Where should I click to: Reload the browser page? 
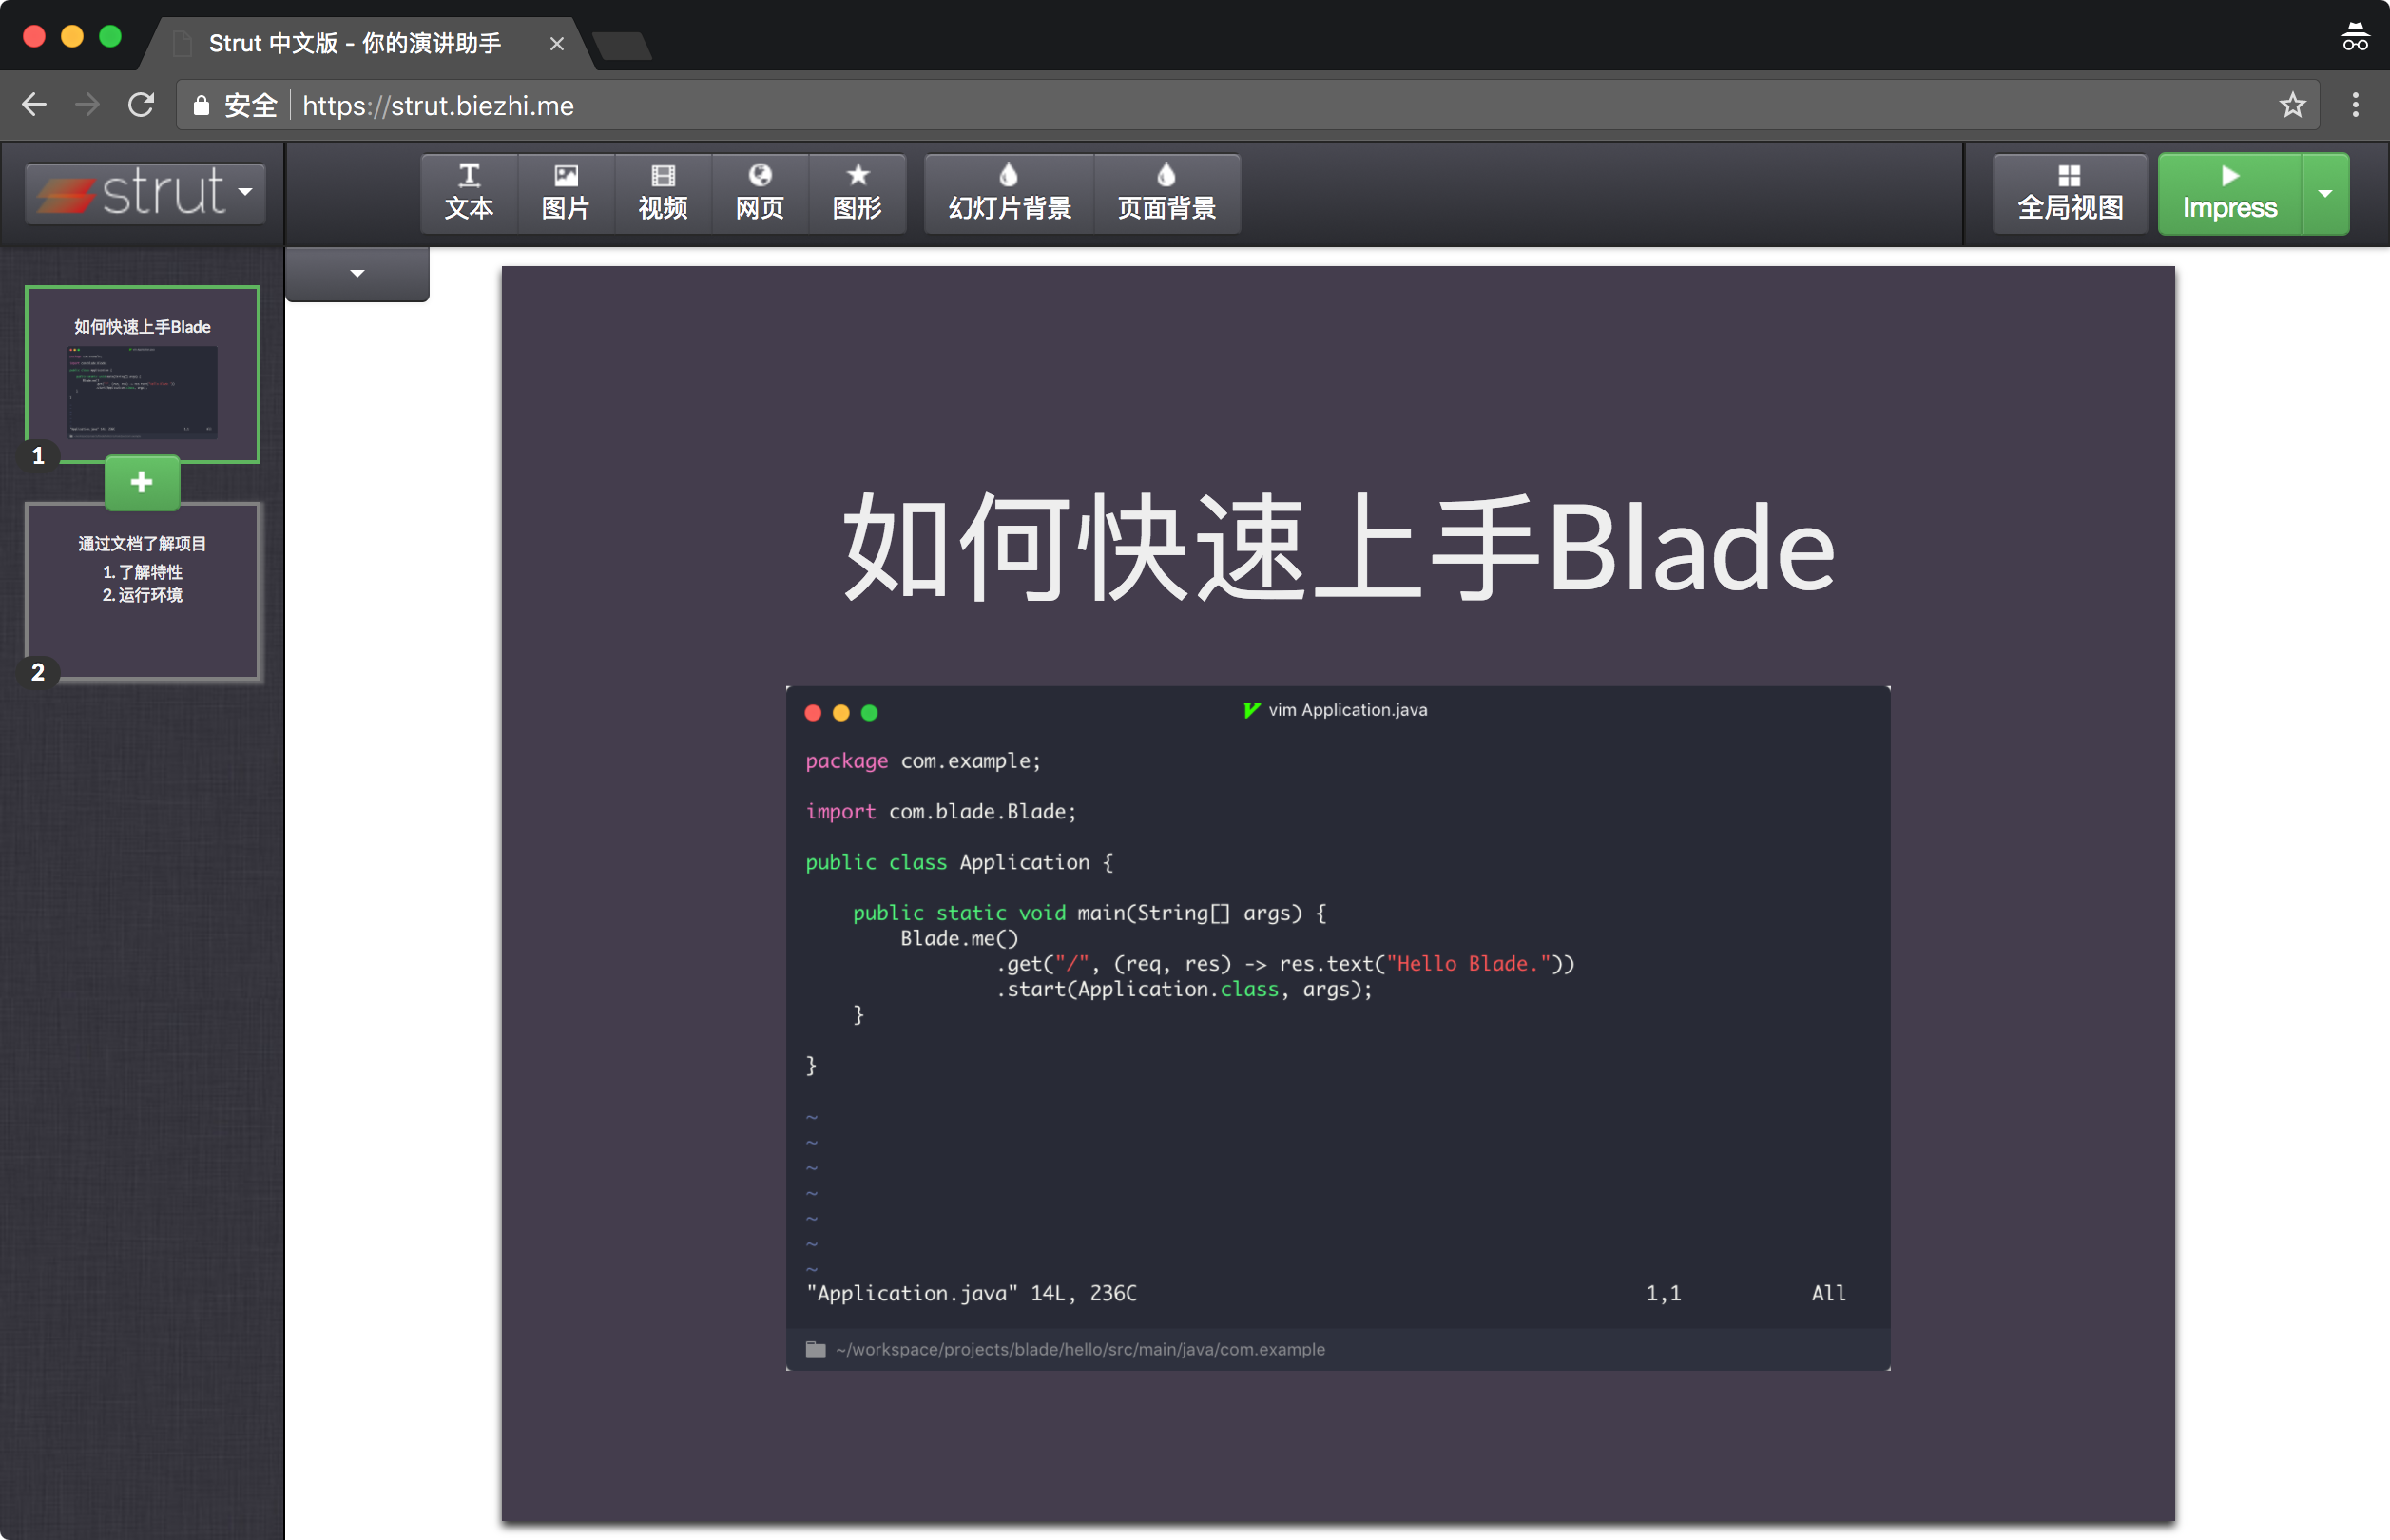click(x=141, y=105)
